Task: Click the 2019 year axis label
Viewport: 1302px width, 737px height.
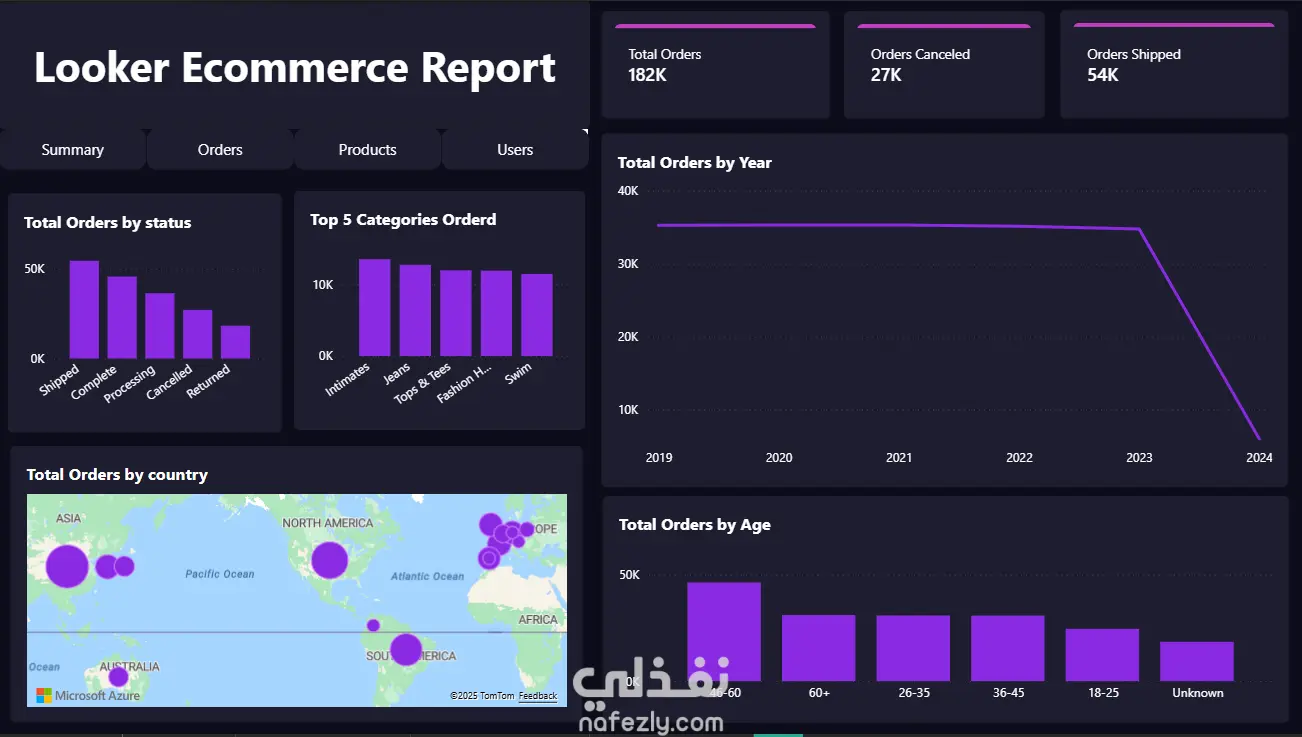Action: click(659, 458)
